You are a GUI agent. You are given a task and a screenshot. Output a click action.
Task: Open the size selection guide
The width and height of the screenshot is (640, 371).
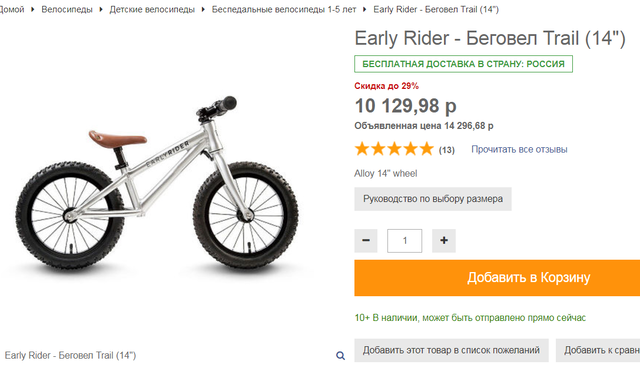433,199
